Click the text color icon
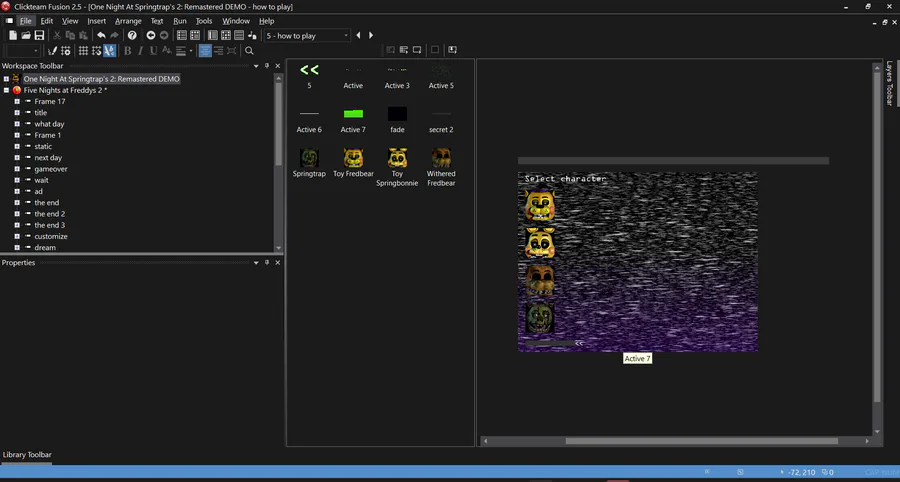900x482 pixels. pyautogui.click(x=166, y=50)
